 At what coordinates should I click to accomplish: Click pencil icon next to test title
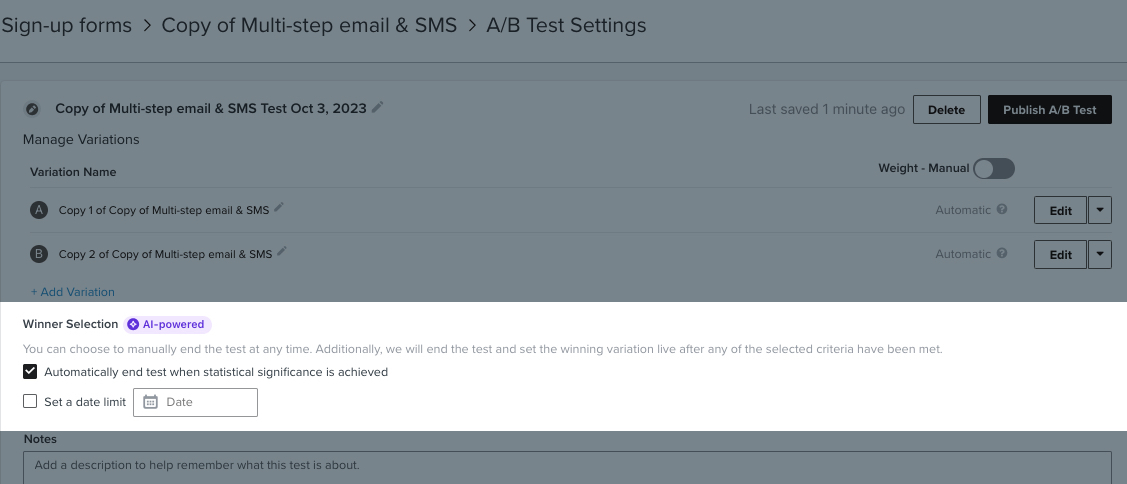coord(377,108)
